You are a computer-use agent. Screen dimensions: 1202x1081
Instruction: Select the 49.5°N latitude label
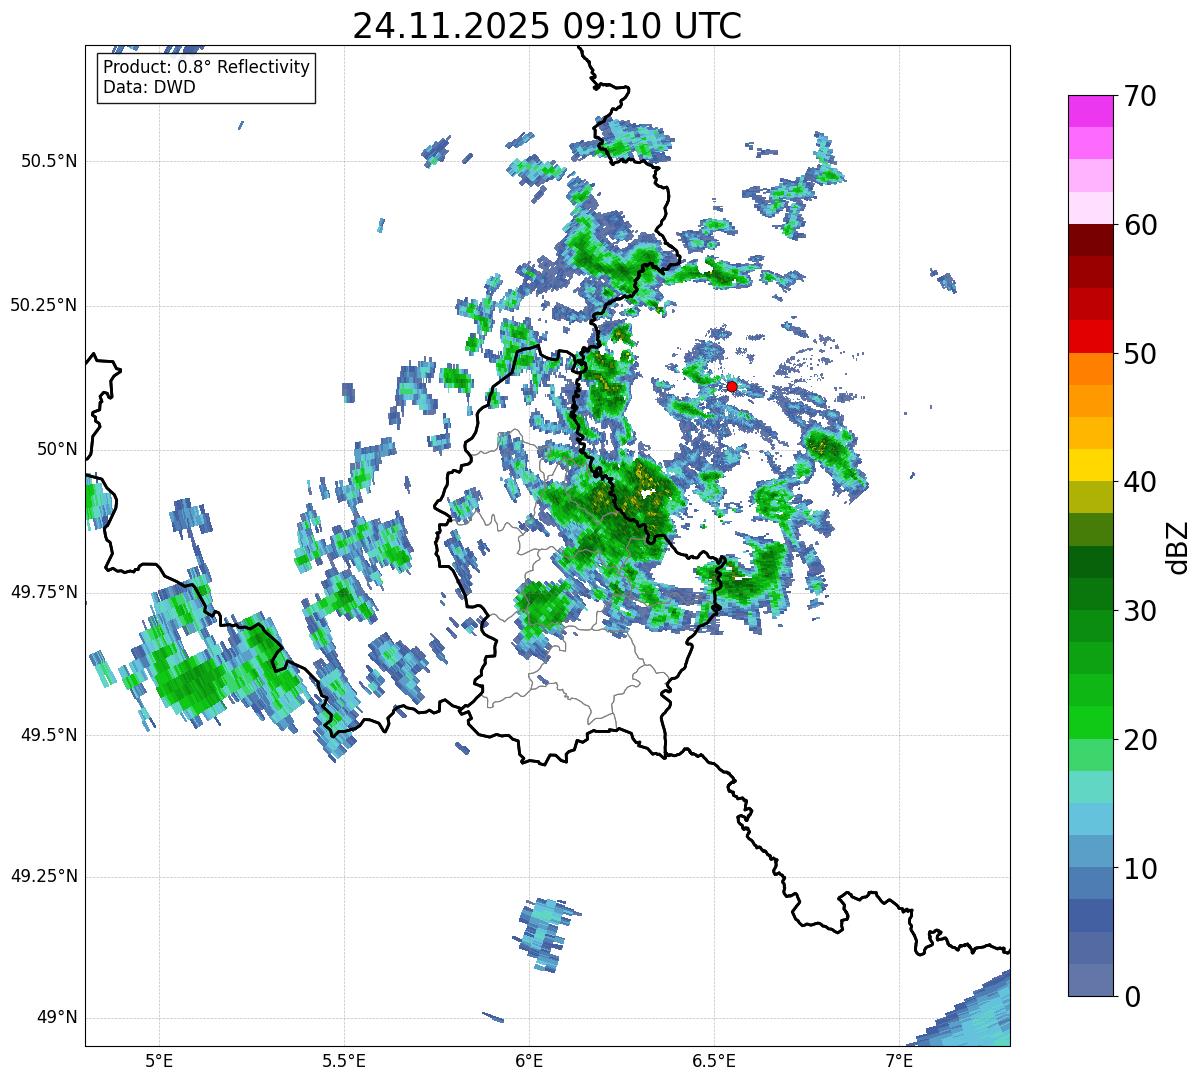pos(48,735)
